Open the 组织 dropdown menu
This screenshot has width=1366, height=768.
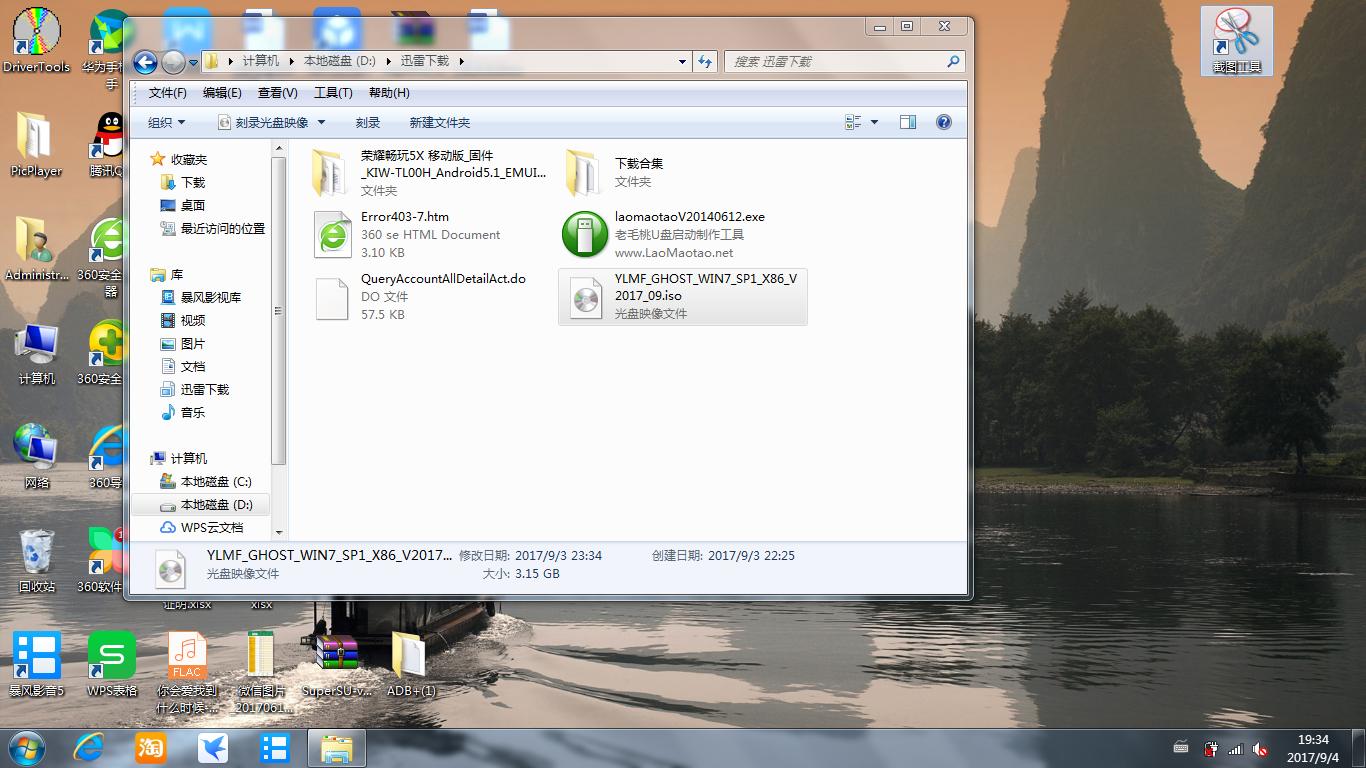[x=166, y=121]
